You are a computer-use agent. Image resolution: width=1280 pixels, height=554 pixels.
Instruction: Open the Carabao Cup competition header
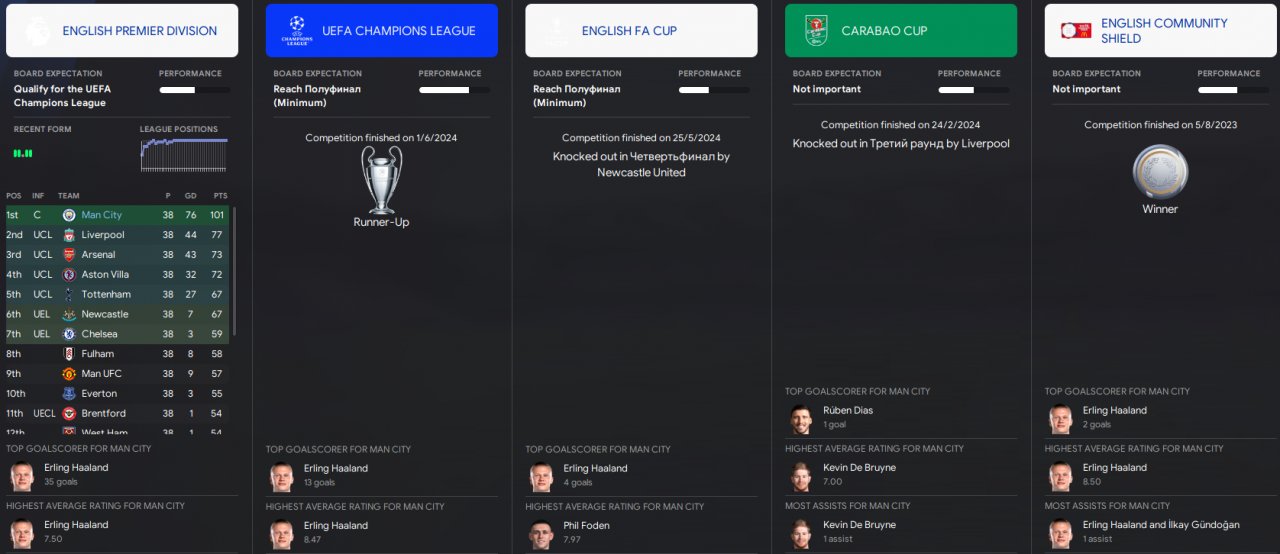point(901,30)
